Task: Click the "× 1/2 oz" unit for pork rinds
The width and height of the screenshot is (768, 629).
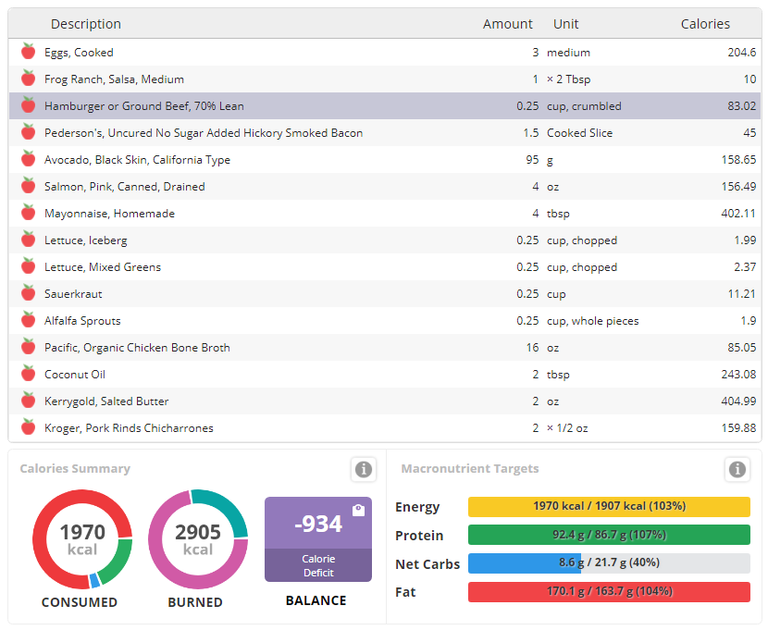Action: click(567, 428)
